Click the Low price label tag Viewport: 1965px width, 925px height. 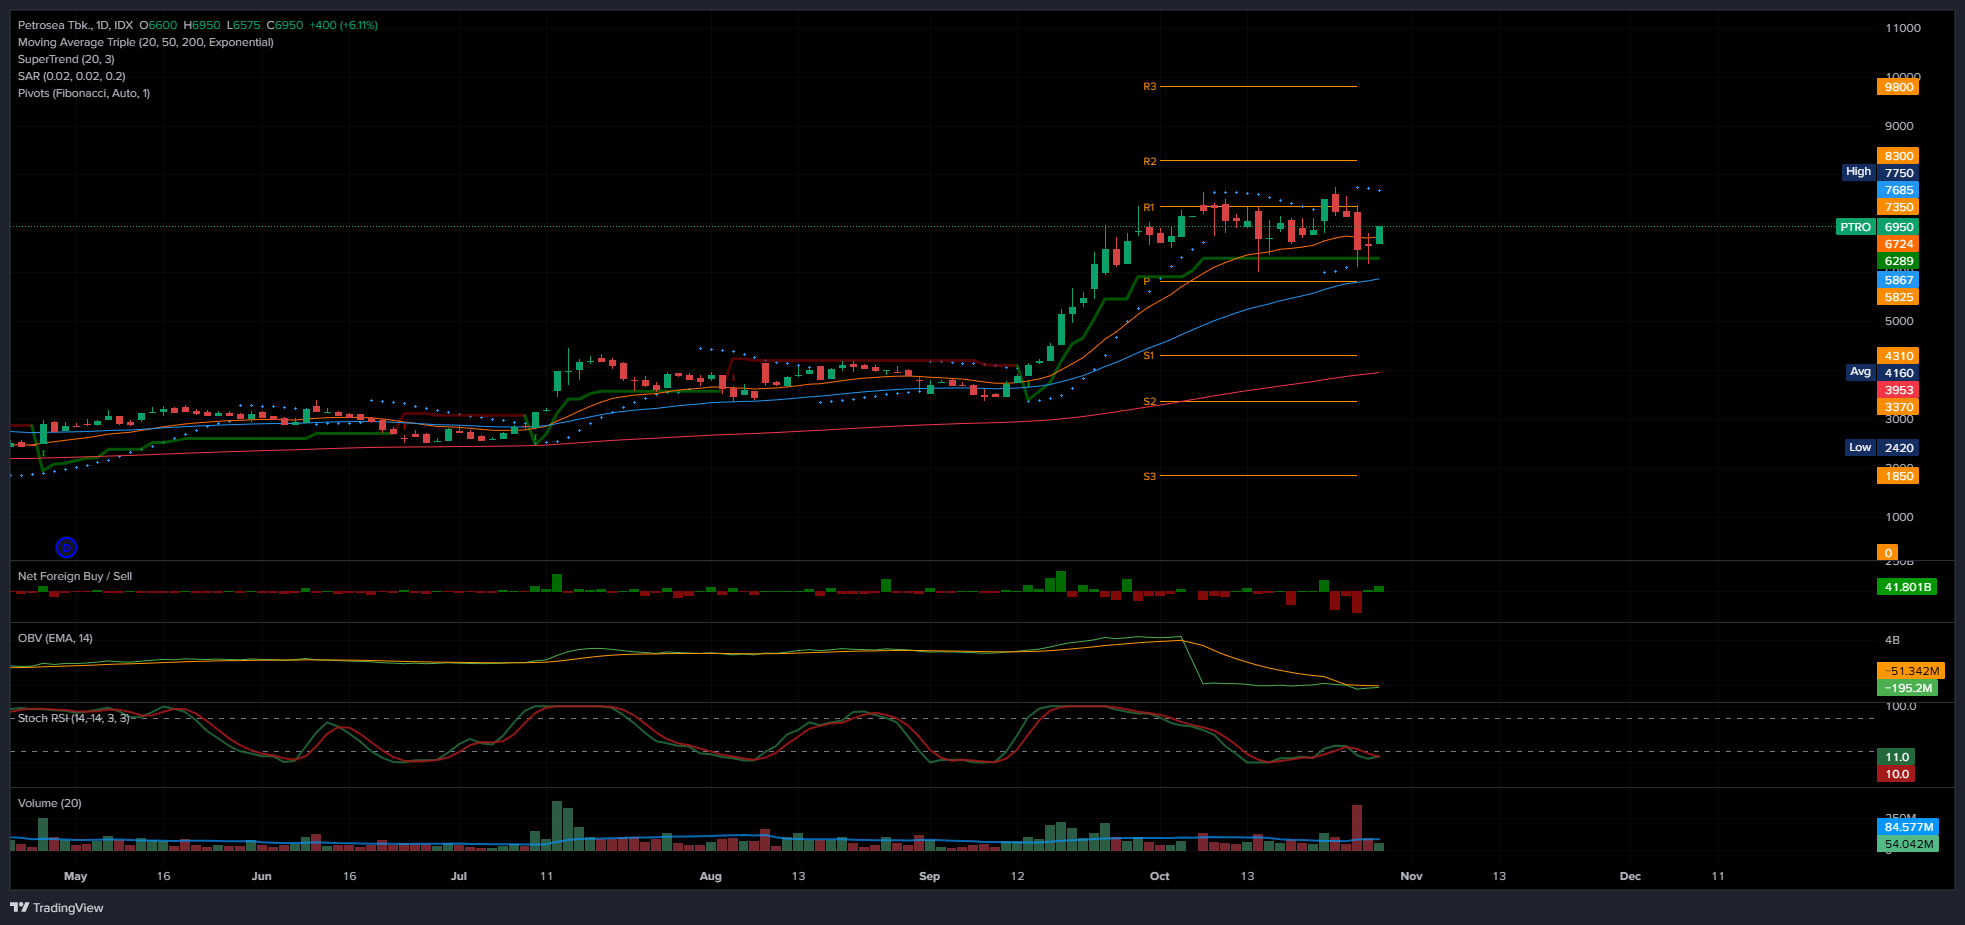pyautogui.click(x=1859, y=448)
